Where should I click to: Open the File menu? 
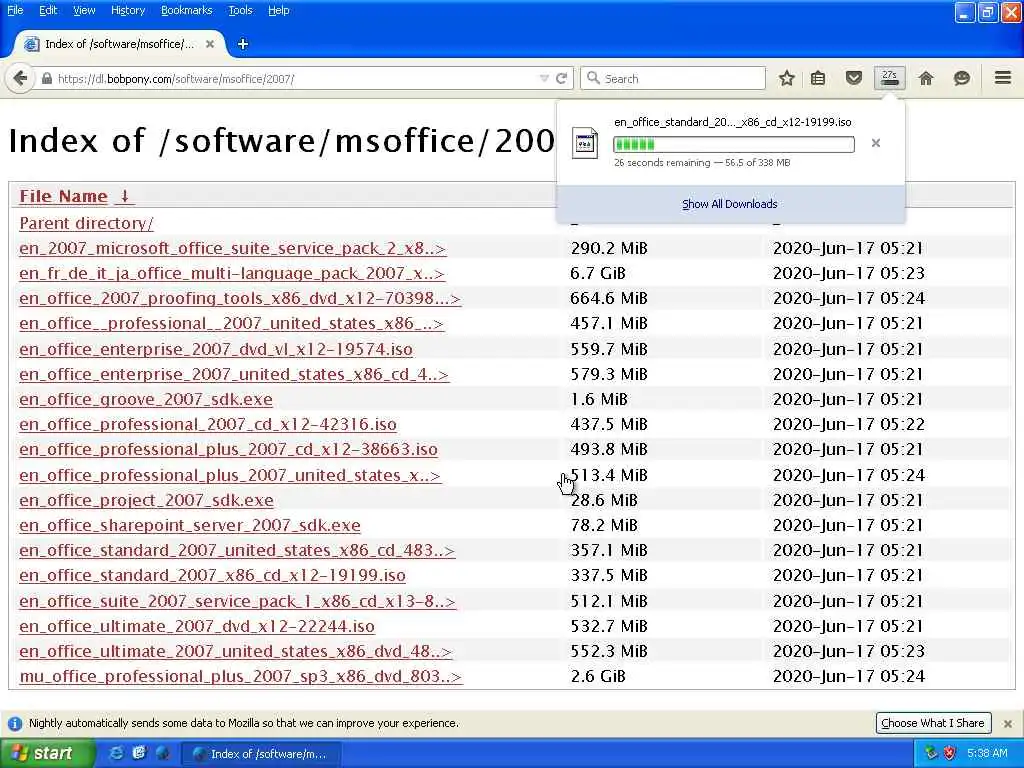(x=15, y=10)
